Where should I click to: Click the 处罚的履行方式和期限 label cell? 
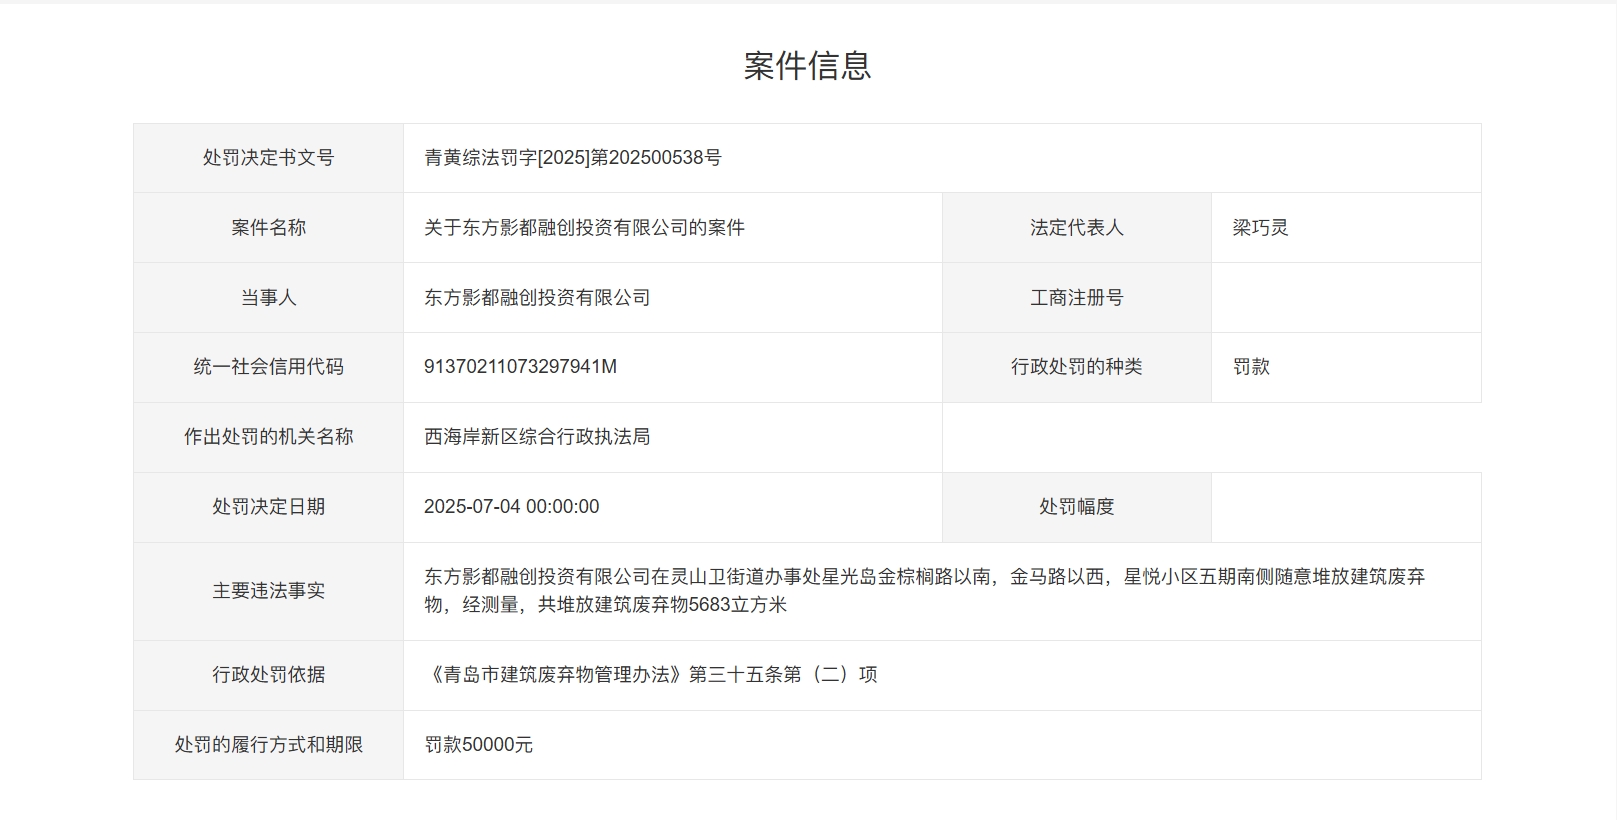pos(268,745)
